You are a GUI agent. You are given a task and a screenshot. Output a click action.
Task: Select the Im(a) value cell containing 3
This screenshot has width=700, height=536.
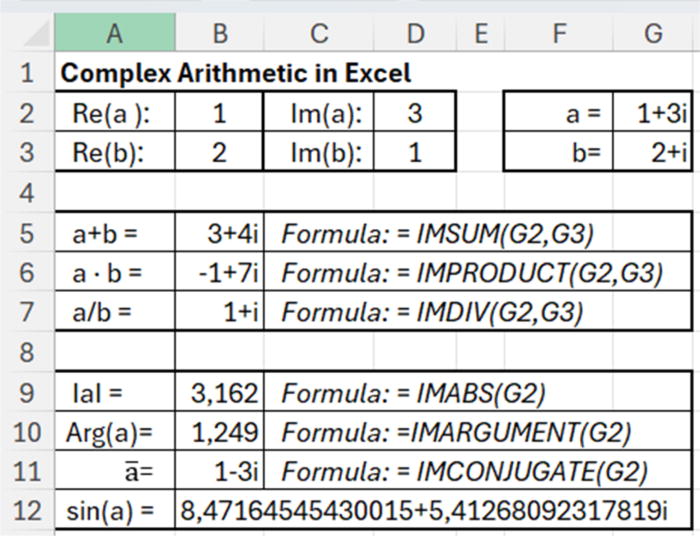click(415, 112)
